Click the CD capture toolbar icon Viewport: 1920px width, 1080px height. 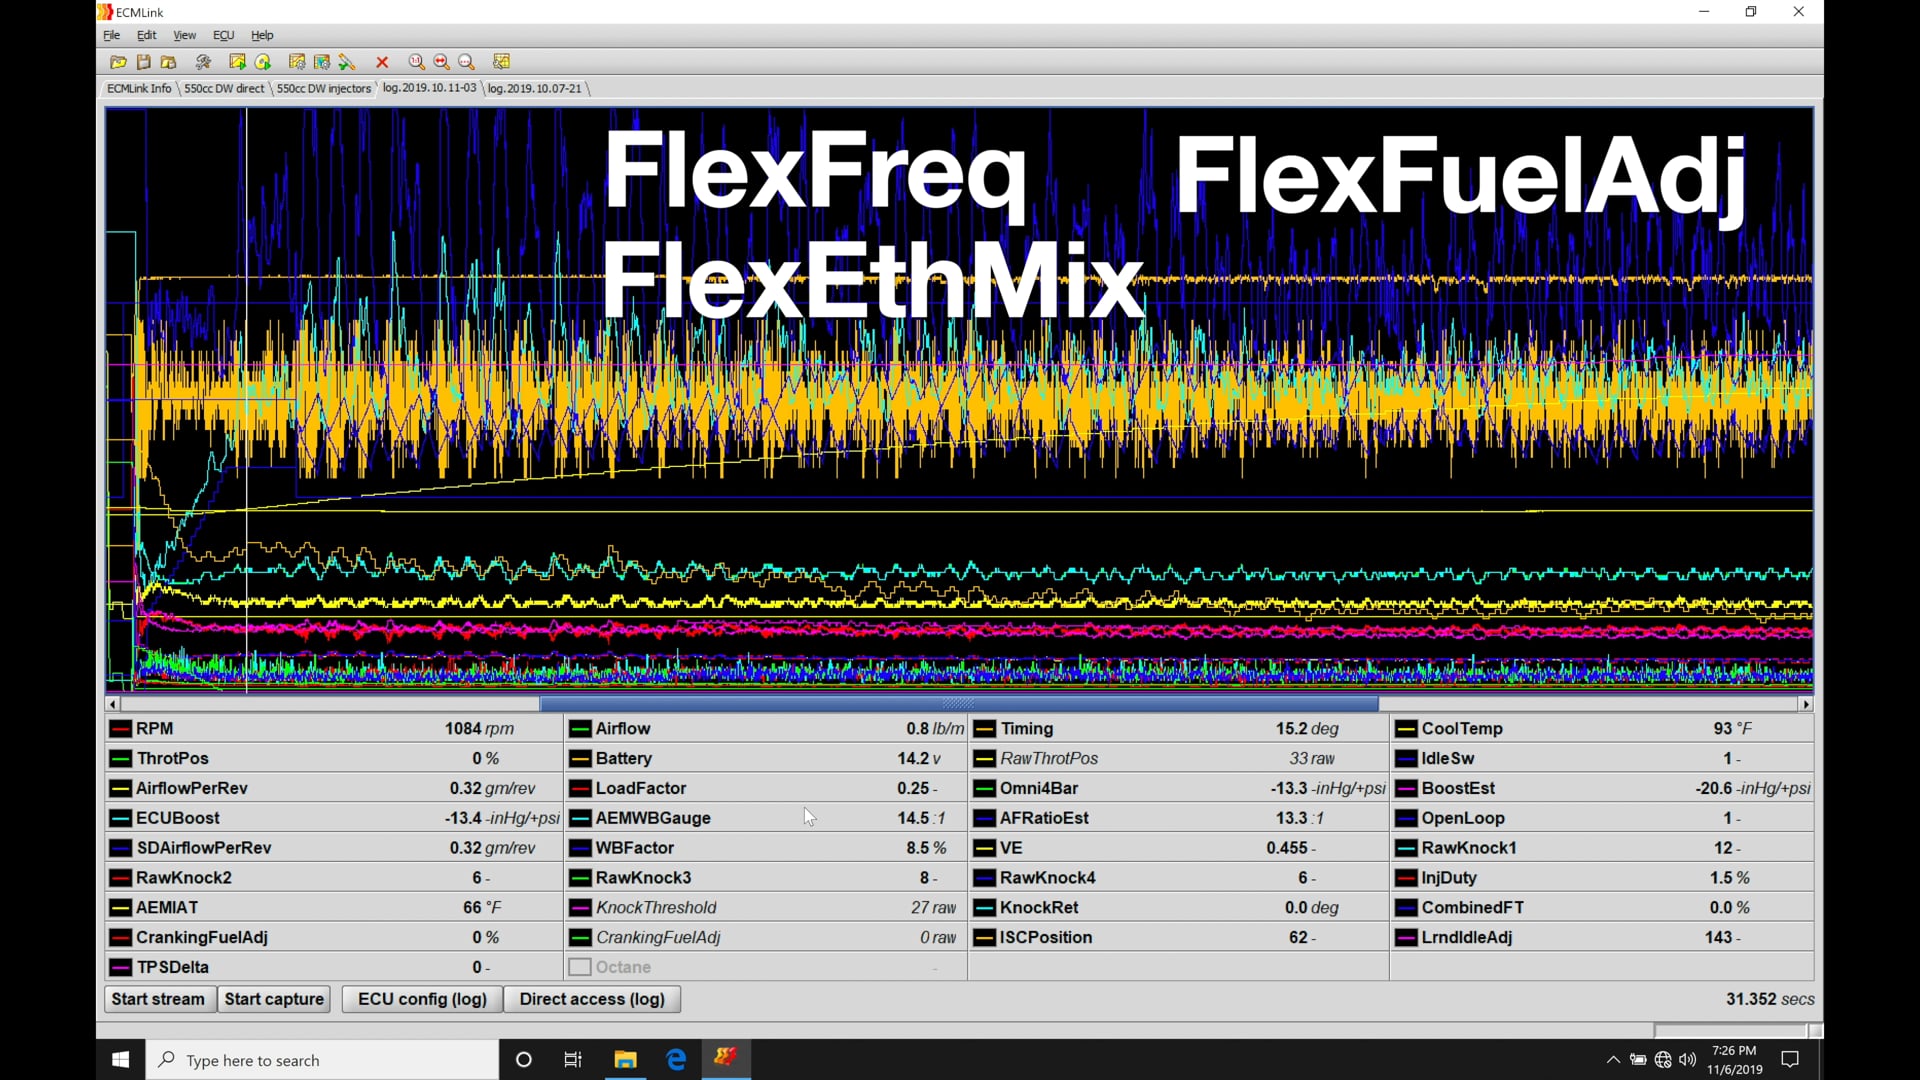point(265,61)
